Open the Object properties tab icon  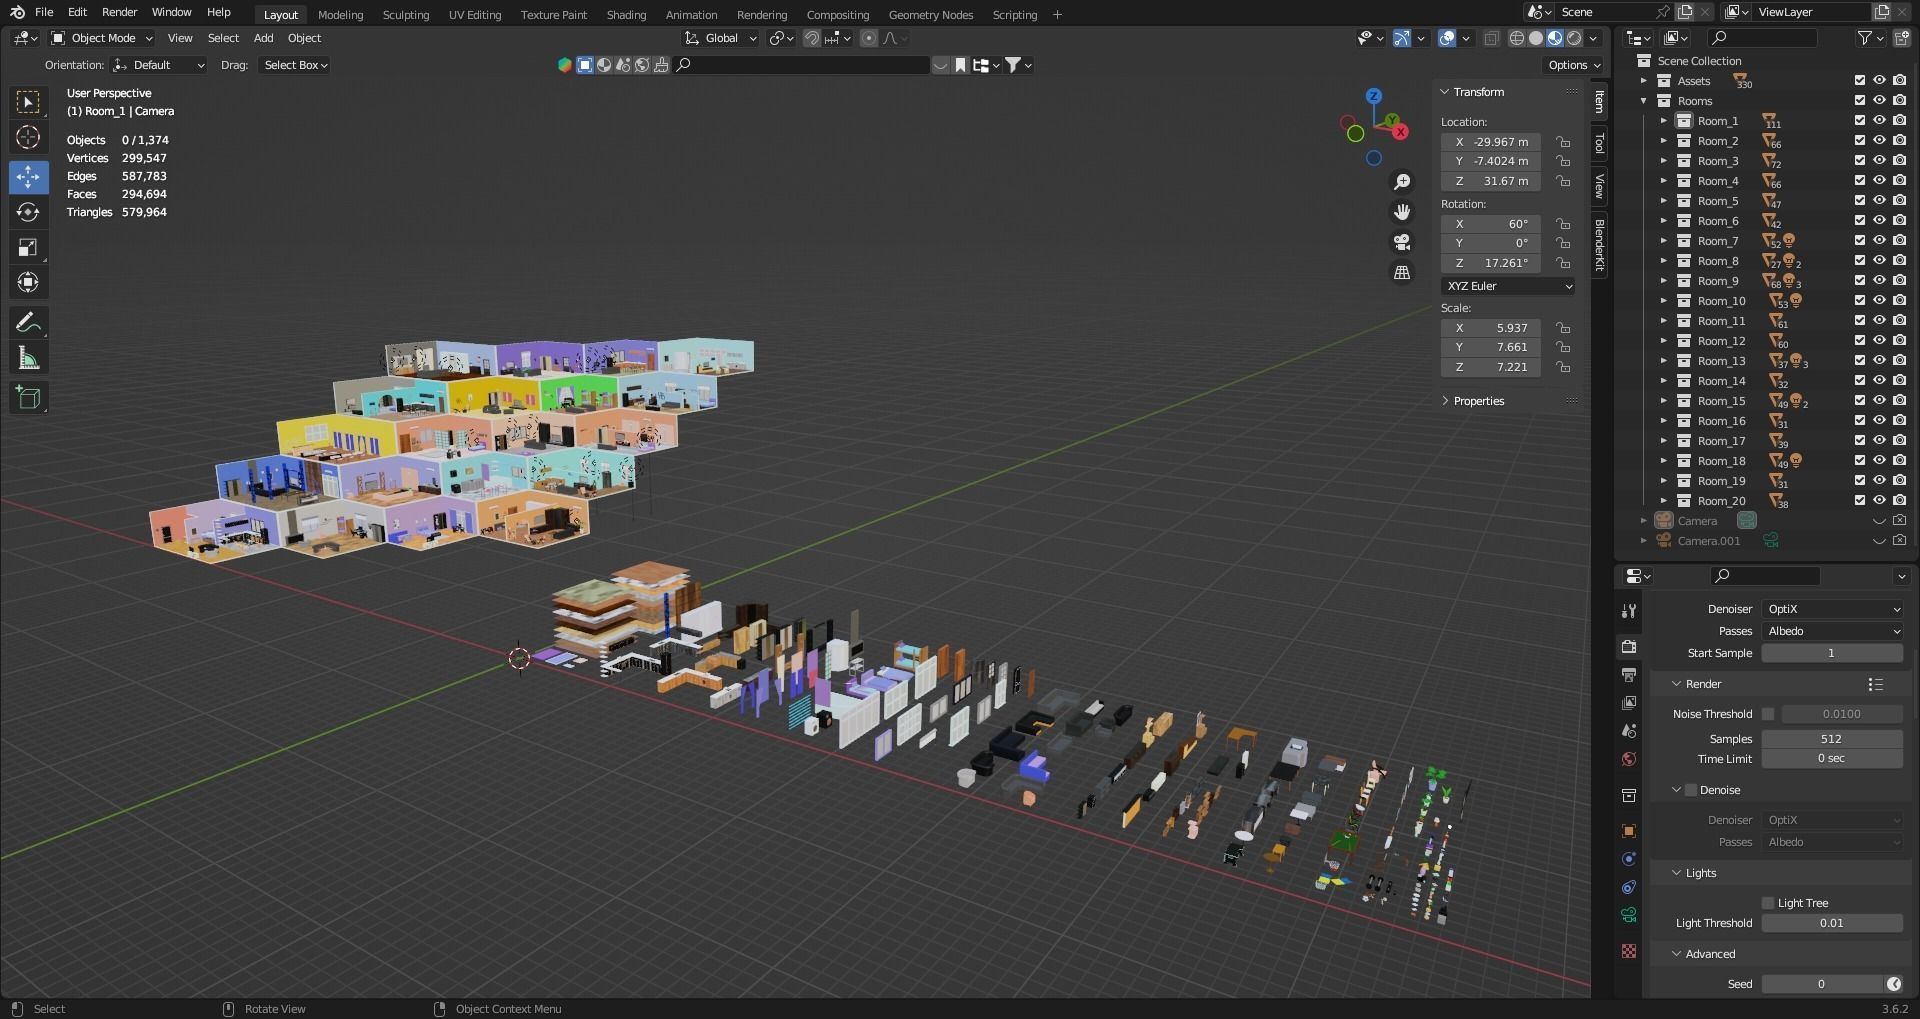tap(1629, 831)
